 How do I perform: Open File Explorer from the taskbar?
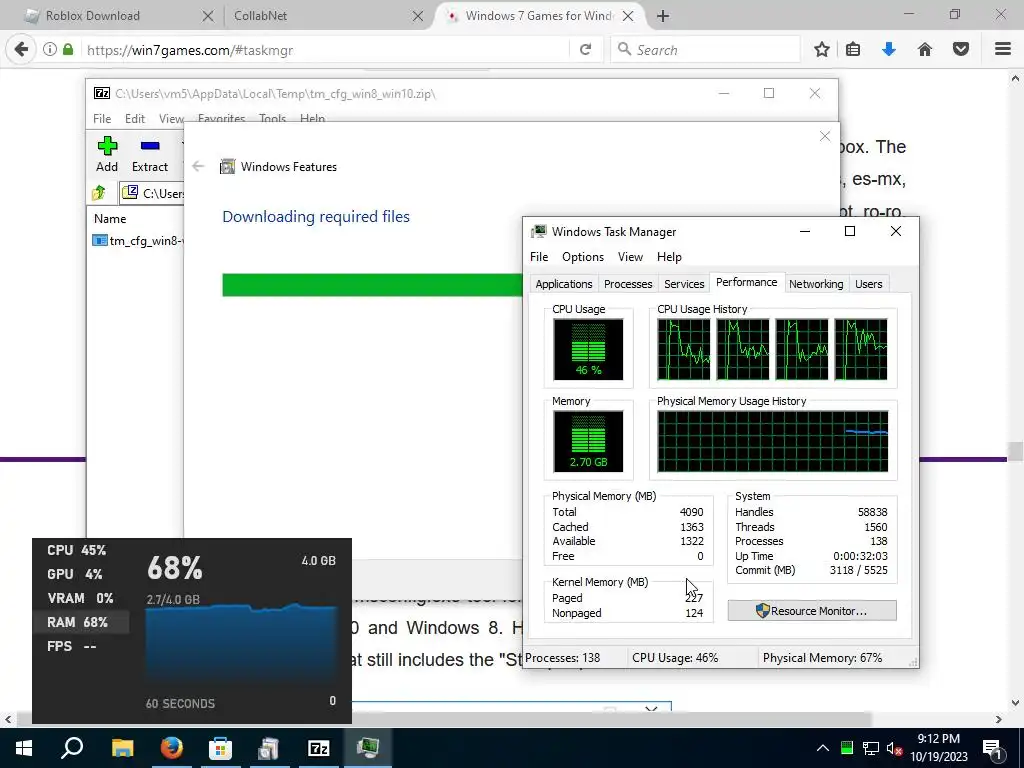pos(122,748)
